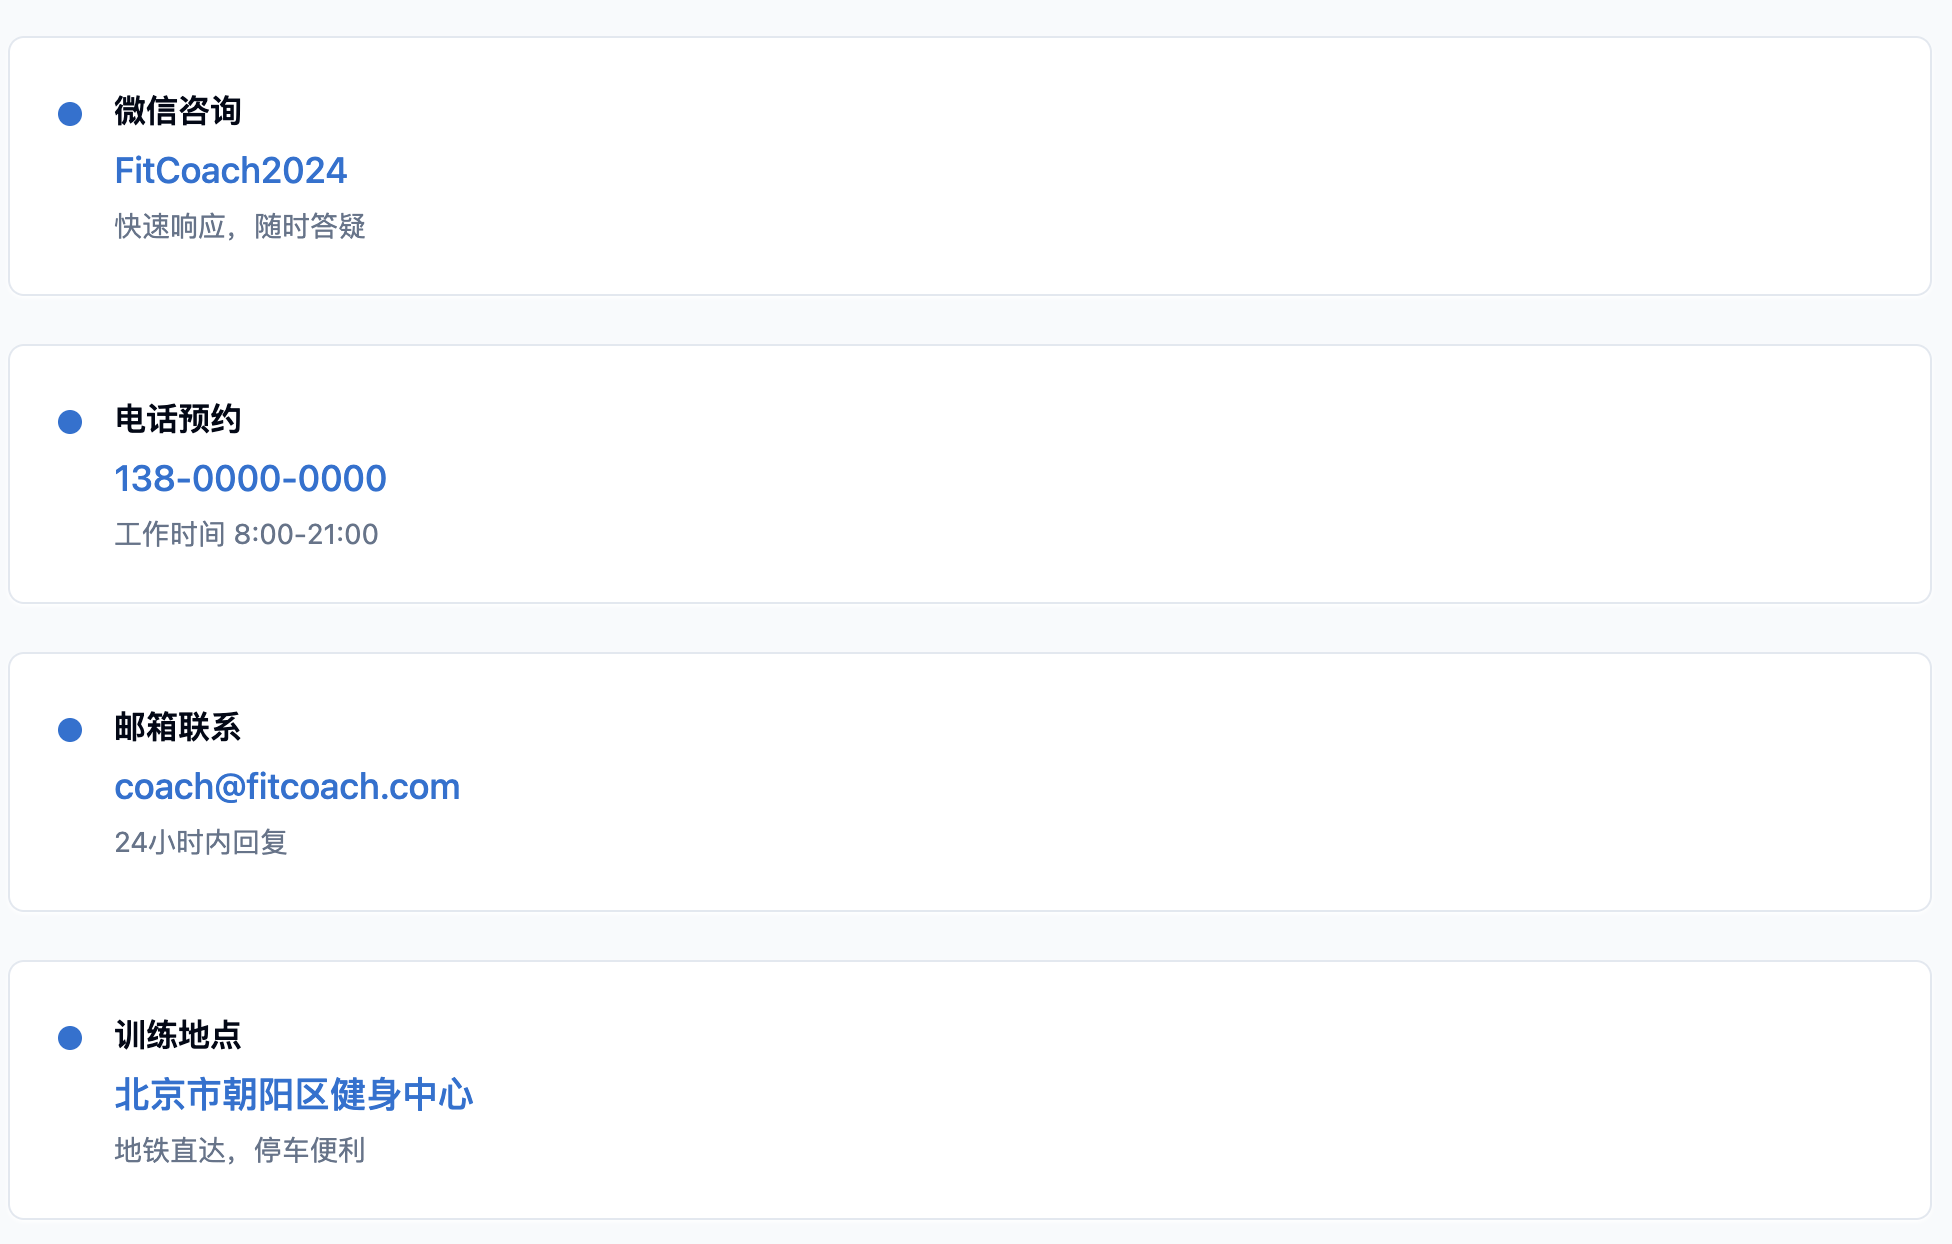Click the 24小时内回复 description text
This screenshot has height=1244, width=1952.
[x=201, y=843]
